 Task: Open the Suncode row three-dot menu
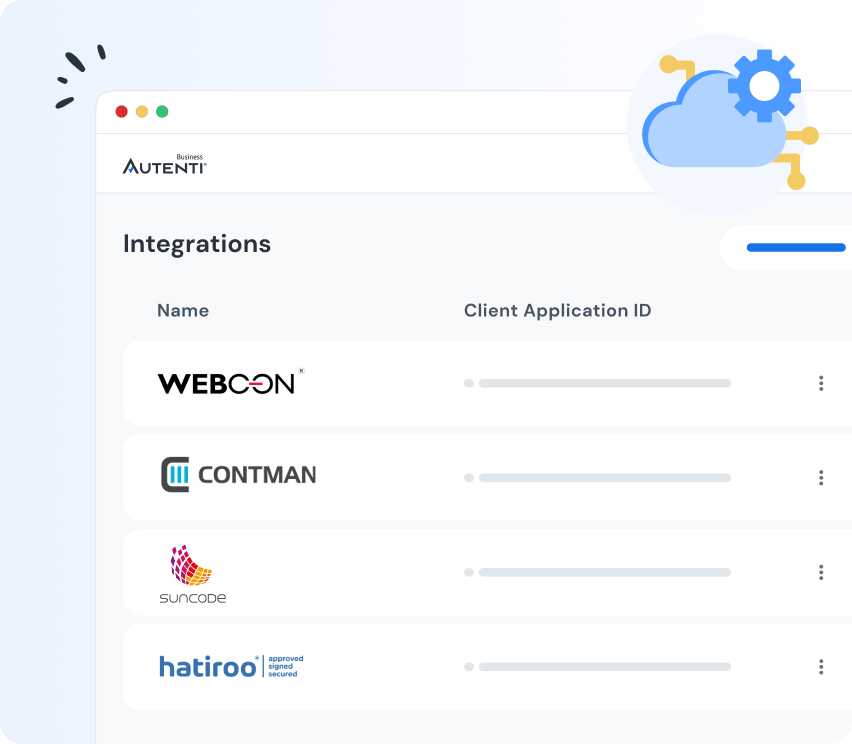coord(821,572)
